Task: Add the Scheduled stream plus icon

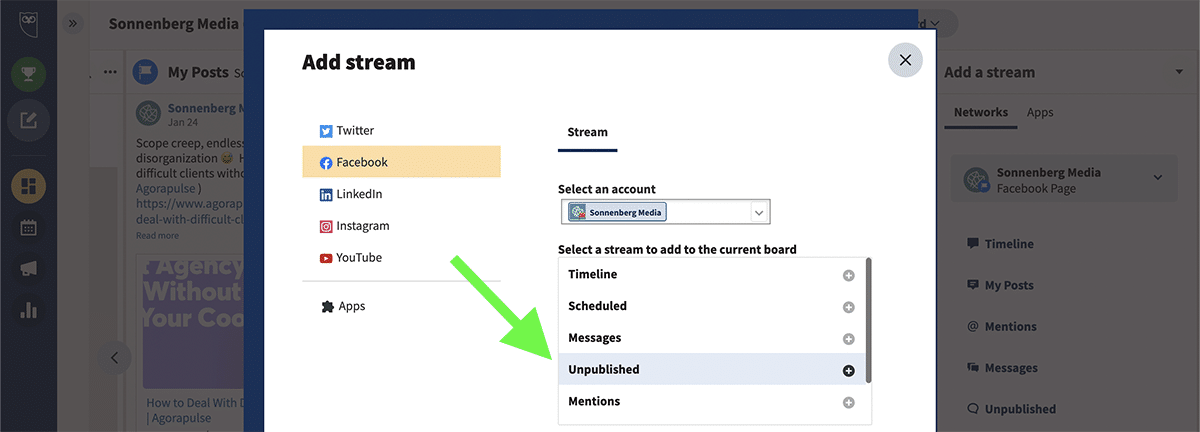Action: 849,307
